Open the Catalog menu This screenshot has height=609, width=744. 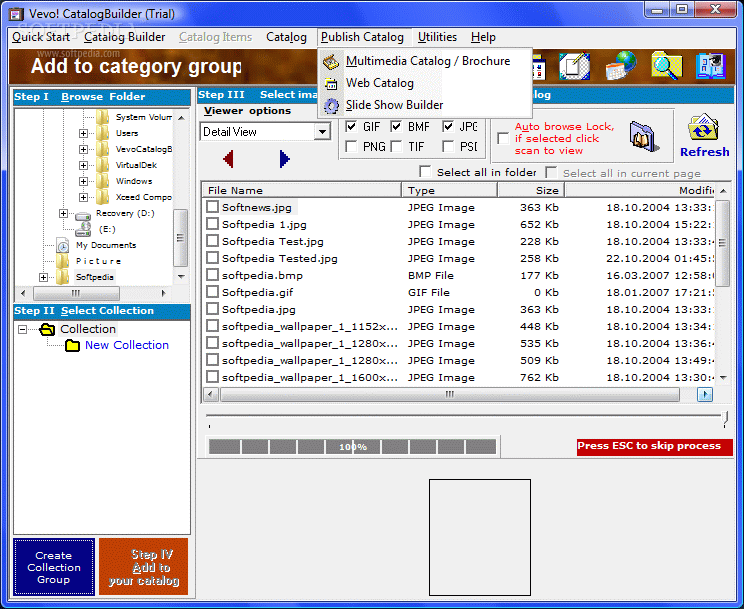[286, 37]
